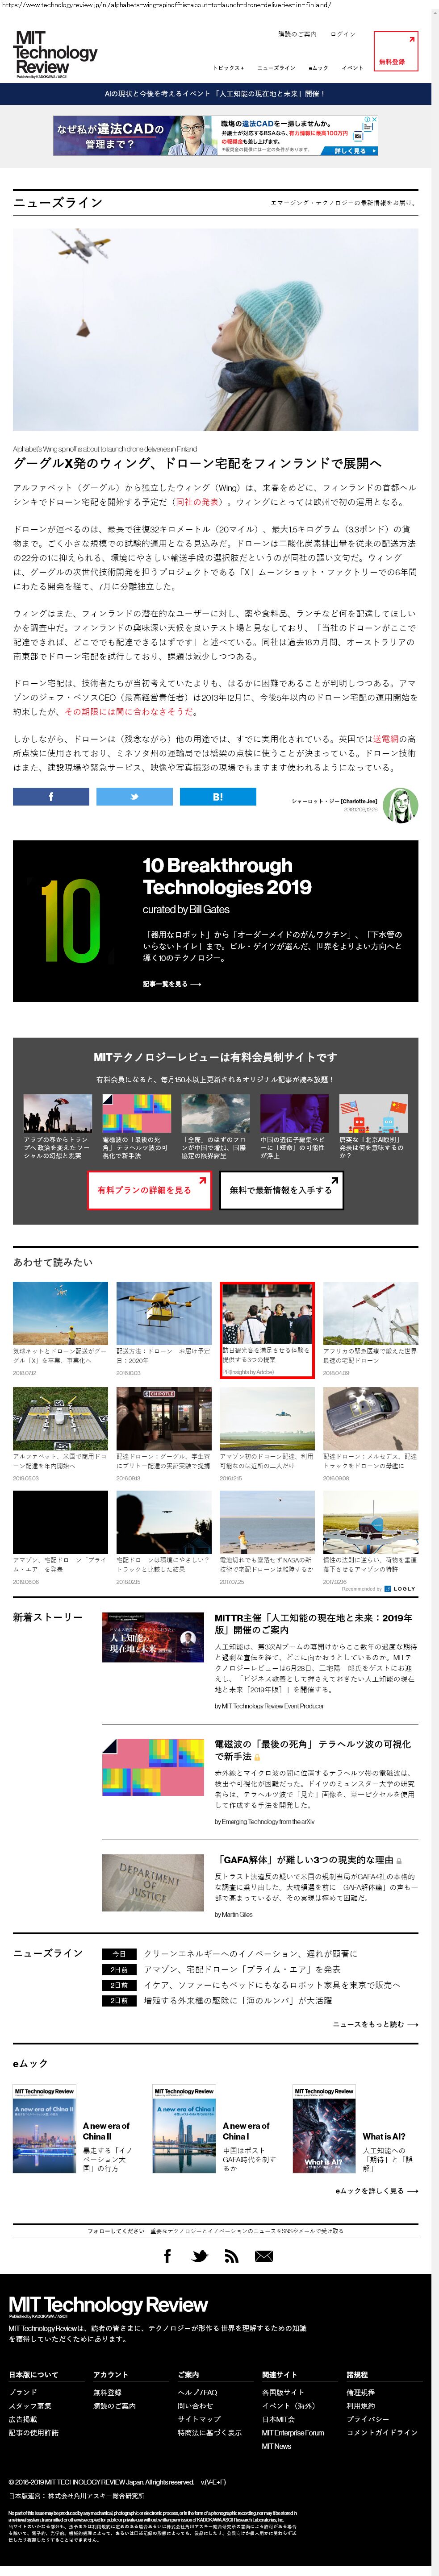Open the Twitter follow icon near the footer
The image size is (439, 2576).
[x=199, y=2256]
